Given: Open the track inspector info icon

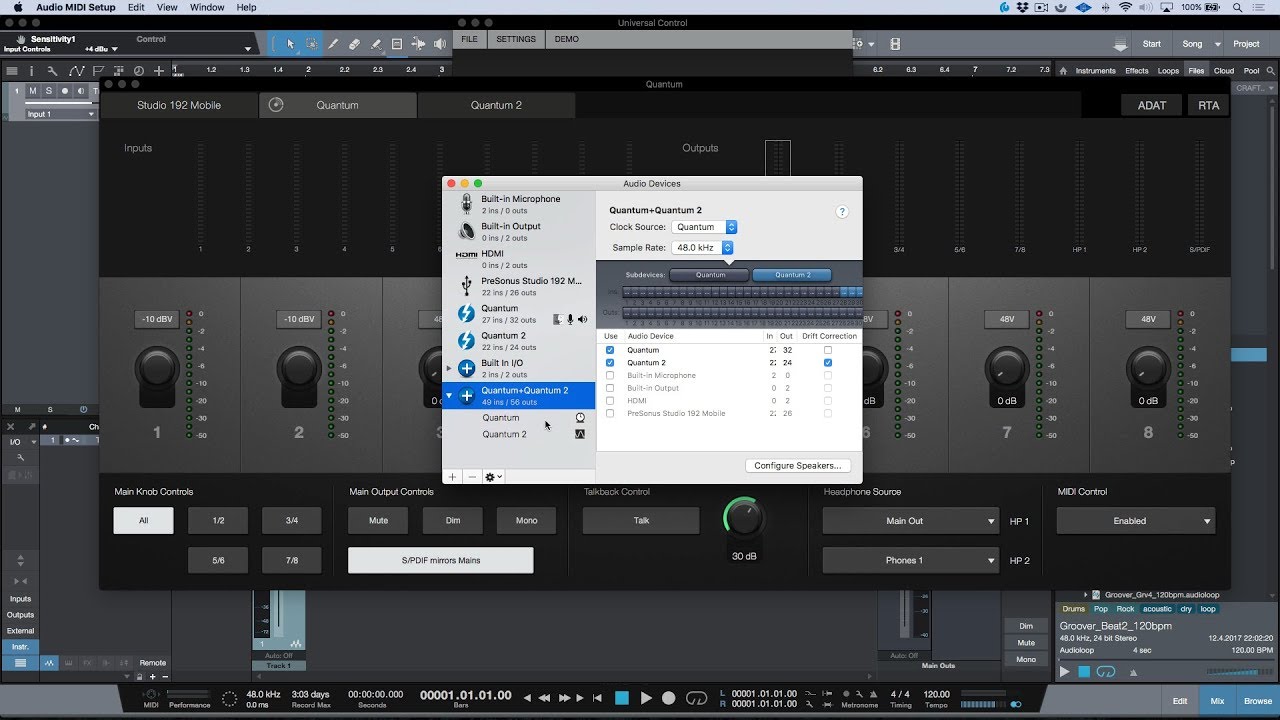Looking at the screenshot, I should 31,71.
